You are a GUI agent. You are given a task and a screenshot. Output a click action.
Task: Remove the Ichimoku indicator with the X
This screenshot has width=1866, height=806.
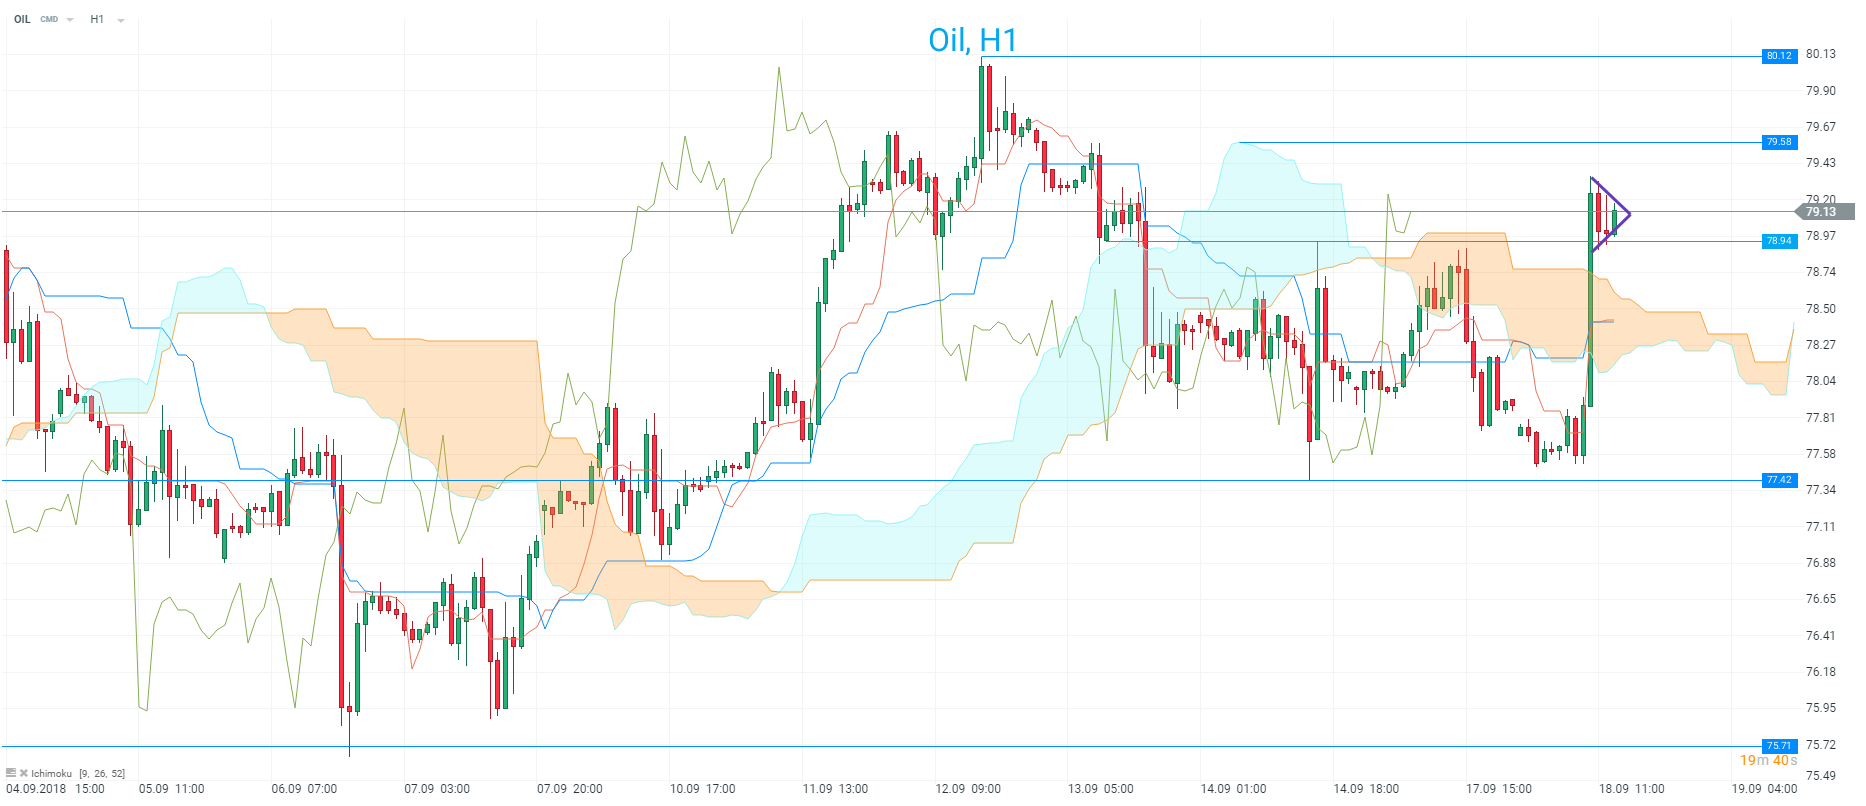point(24,773)
